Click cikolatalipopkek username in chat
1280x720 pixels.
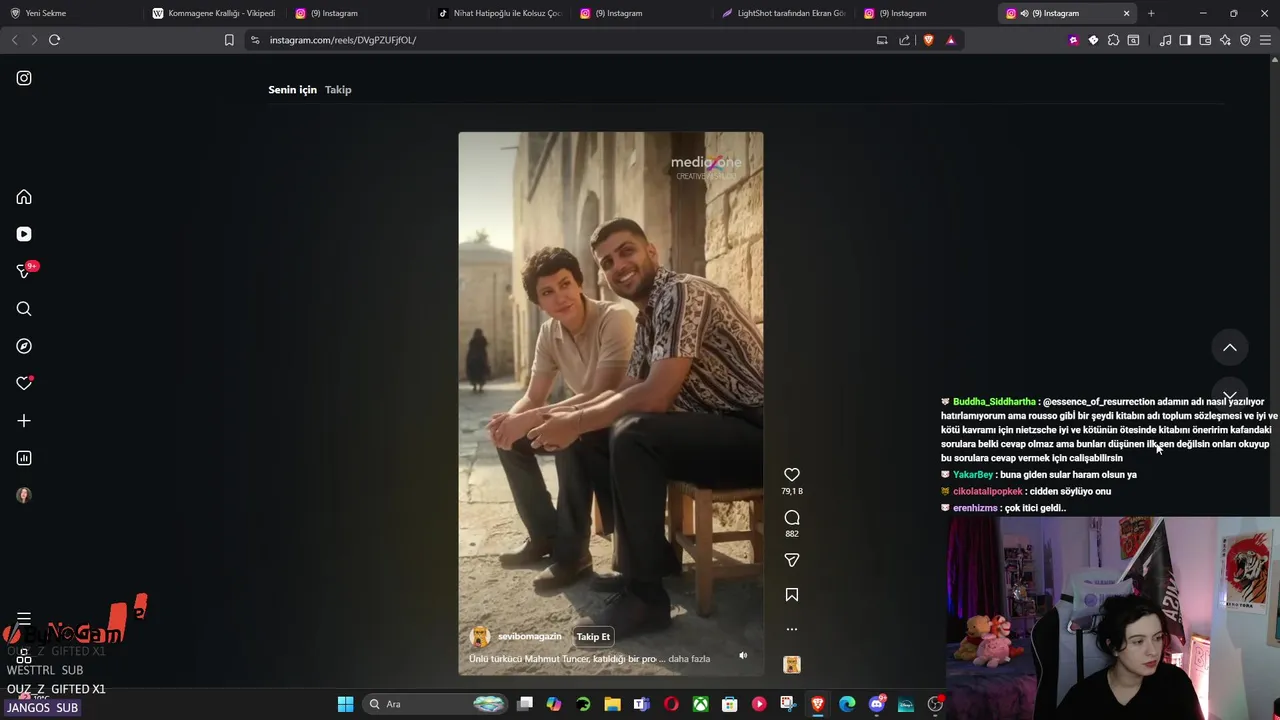[988, 492]
